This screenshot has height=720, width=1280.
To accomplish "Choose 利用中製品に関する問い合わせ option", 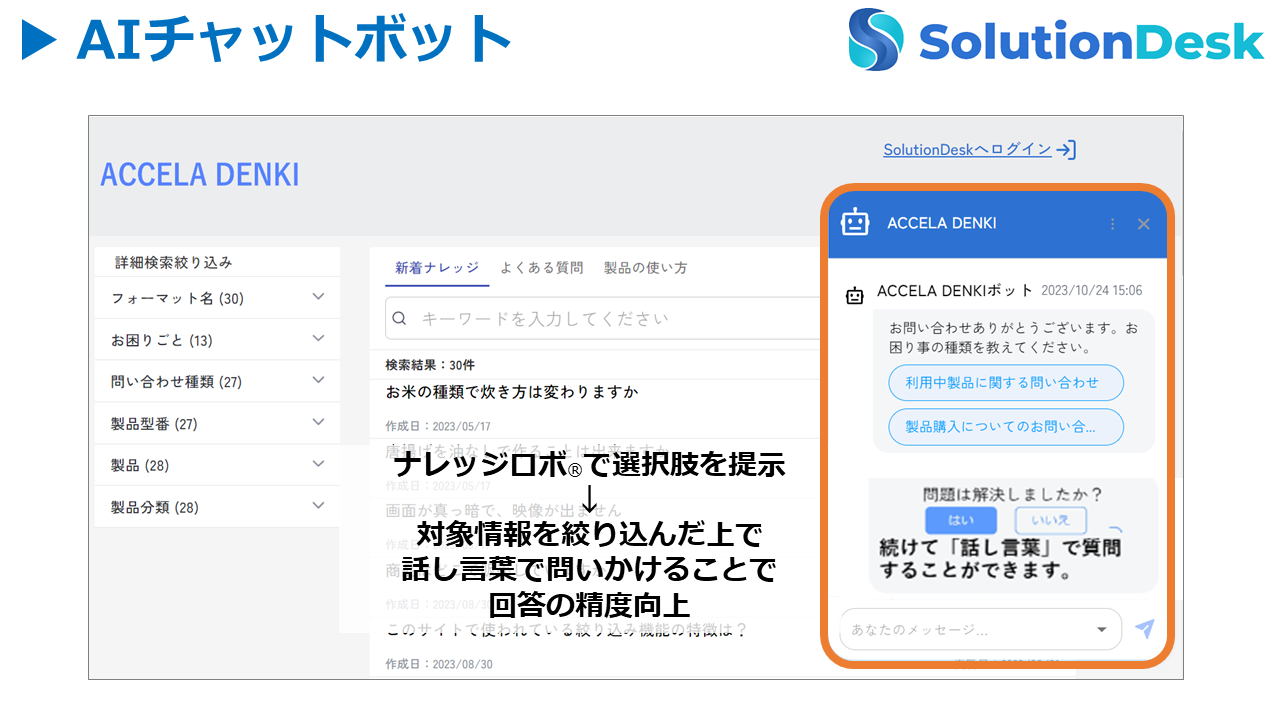I will point(1006,383).
